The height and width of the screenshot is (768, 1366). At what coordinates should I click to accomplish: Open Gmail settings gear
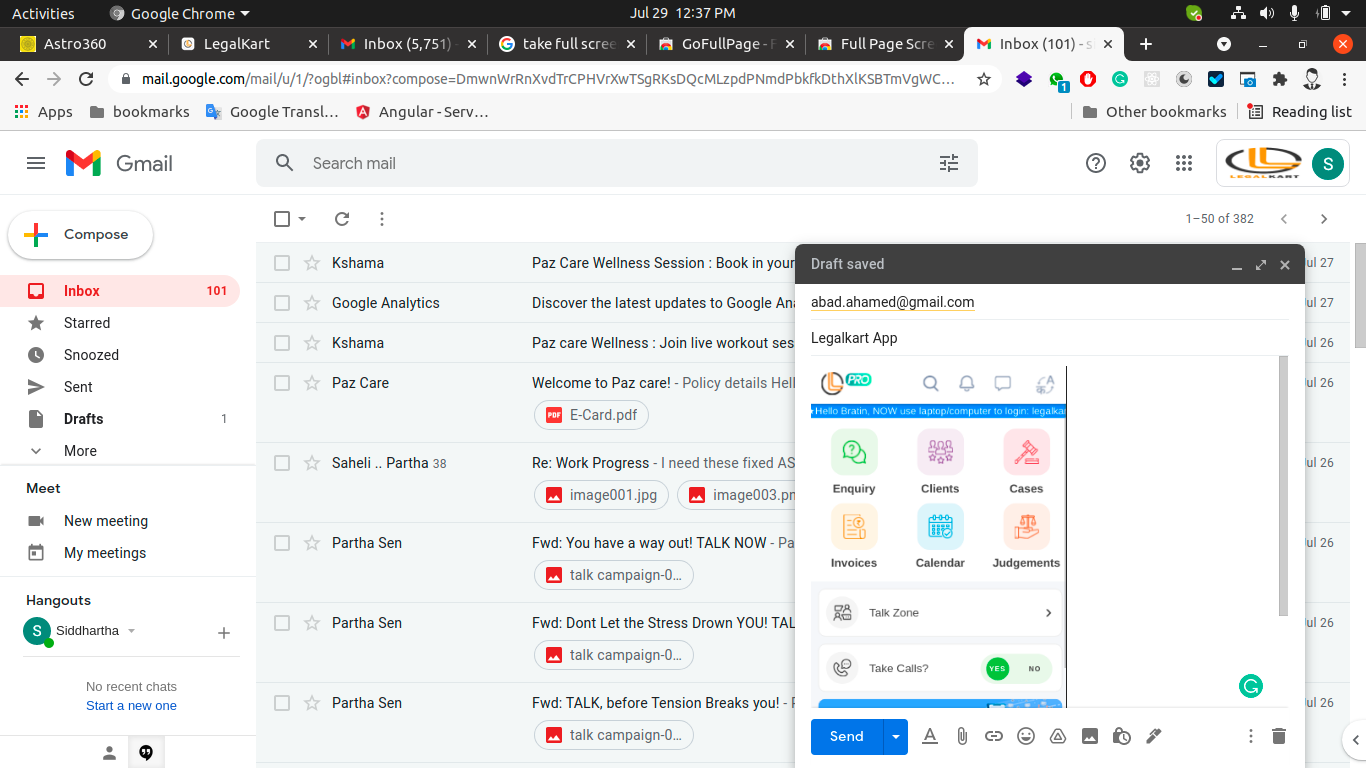[x=1140, y=163]
